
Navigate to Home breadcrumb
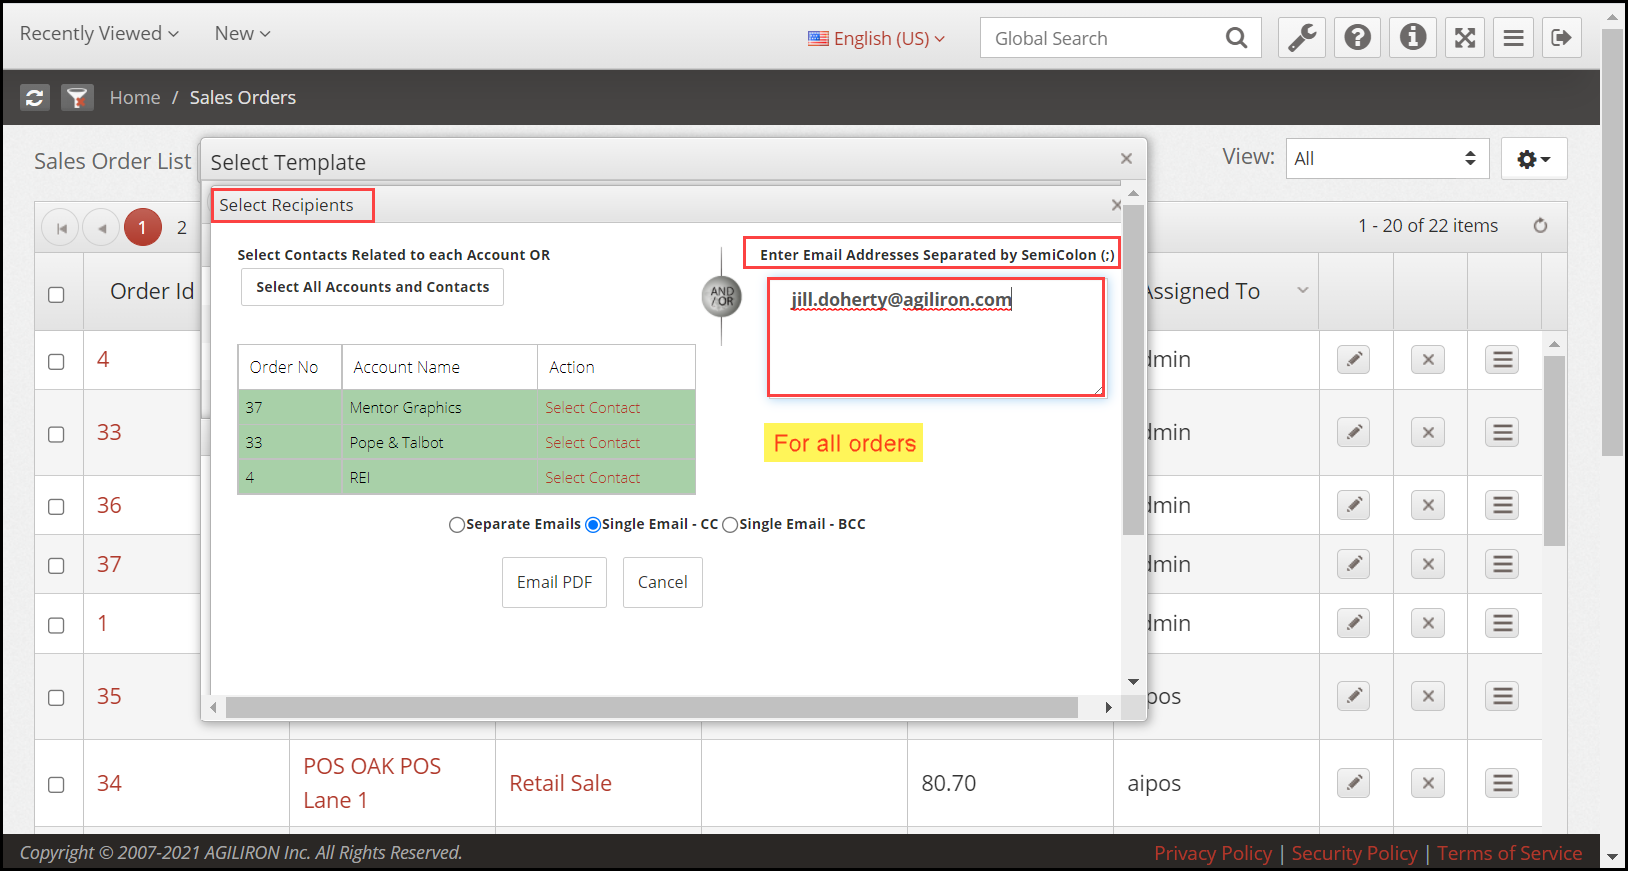click(135, 97)
